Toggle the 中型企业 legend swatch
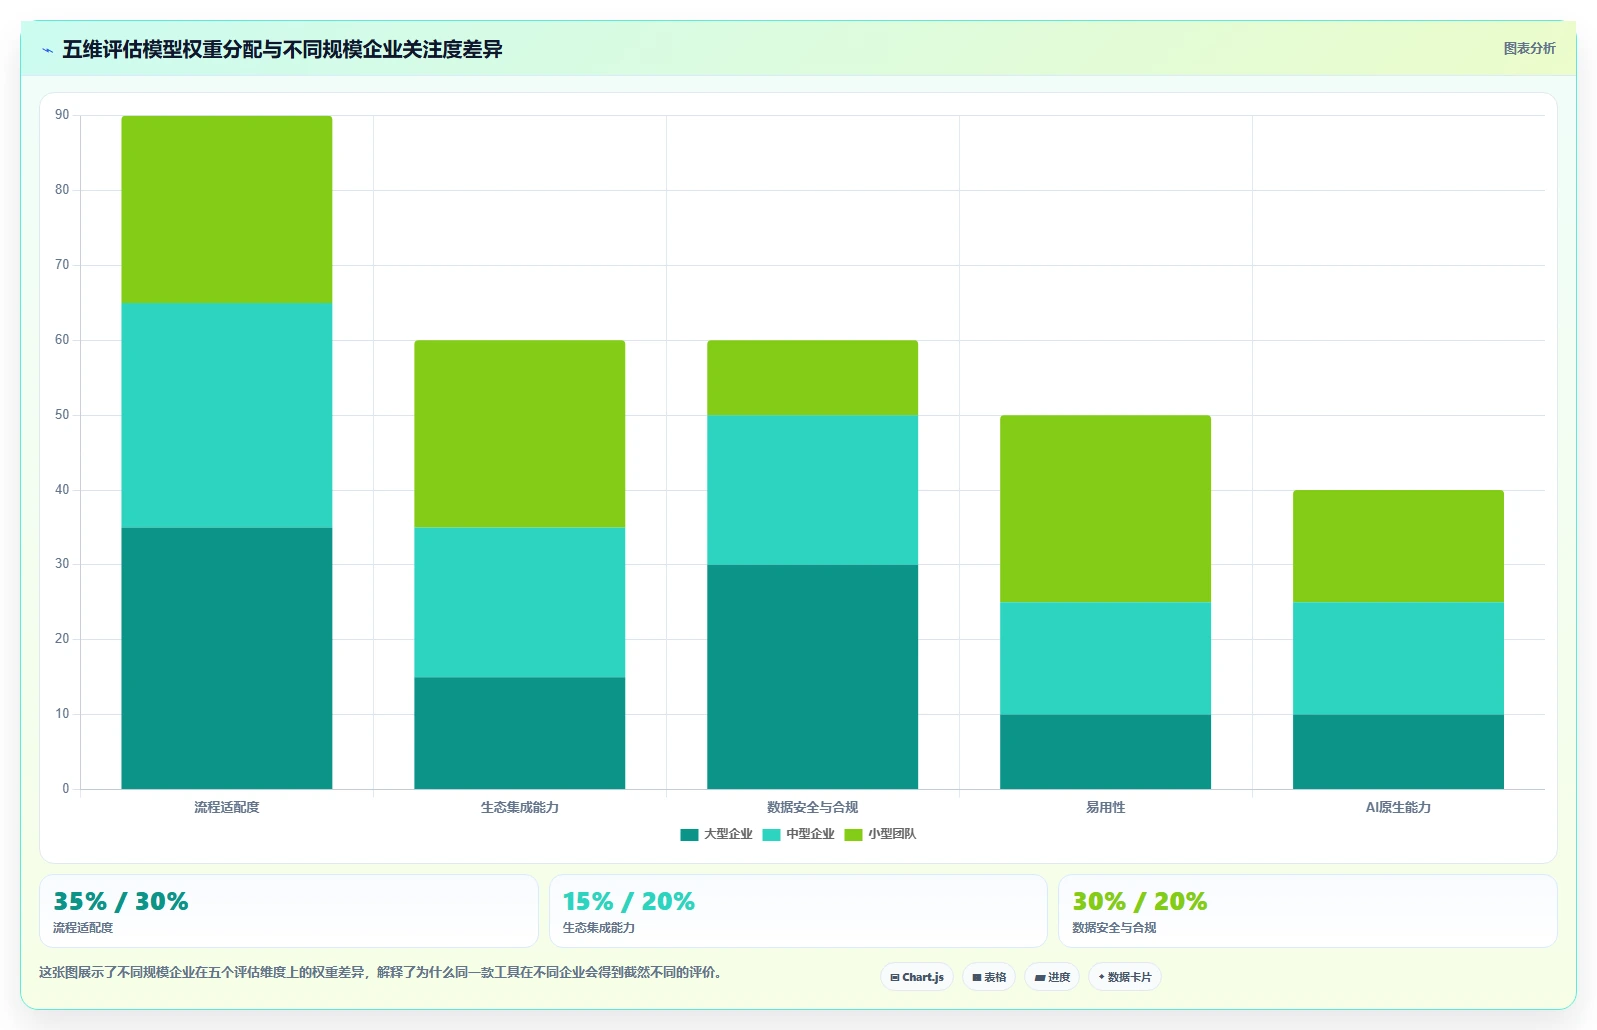Viewport: 1597px width, 1030px height. (x=771, y=834)
